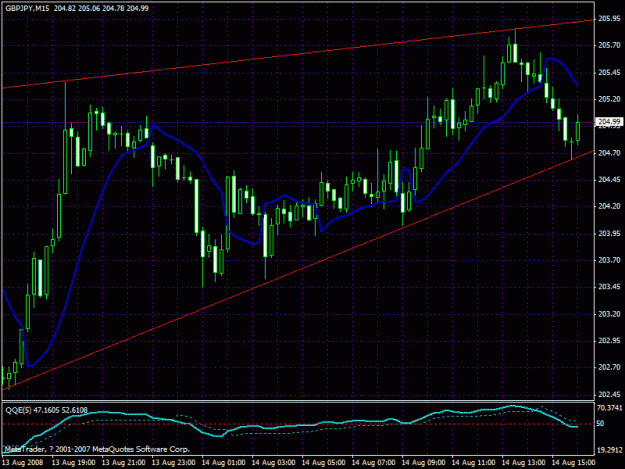Click the 205.20 price axis label
Viewport: 625px width, 469px height.
[x=609, y=99]
